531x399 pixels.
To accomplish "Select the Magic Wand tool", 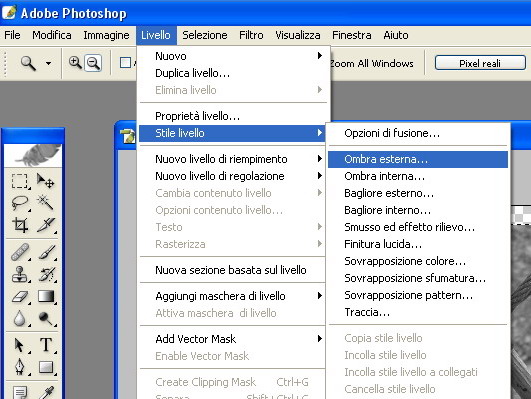I will 45,203.
